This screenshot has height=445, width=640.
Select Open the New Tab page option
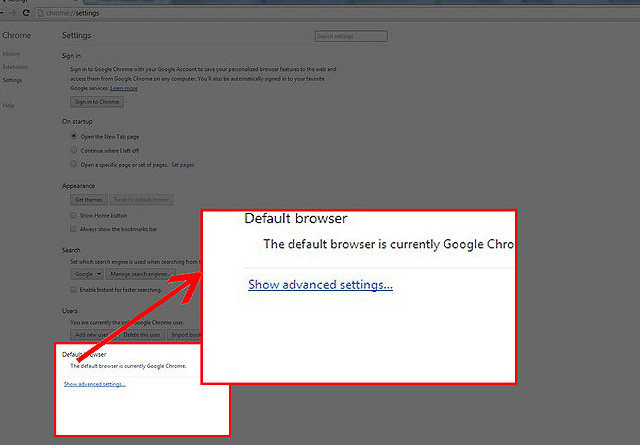[73, 136]
